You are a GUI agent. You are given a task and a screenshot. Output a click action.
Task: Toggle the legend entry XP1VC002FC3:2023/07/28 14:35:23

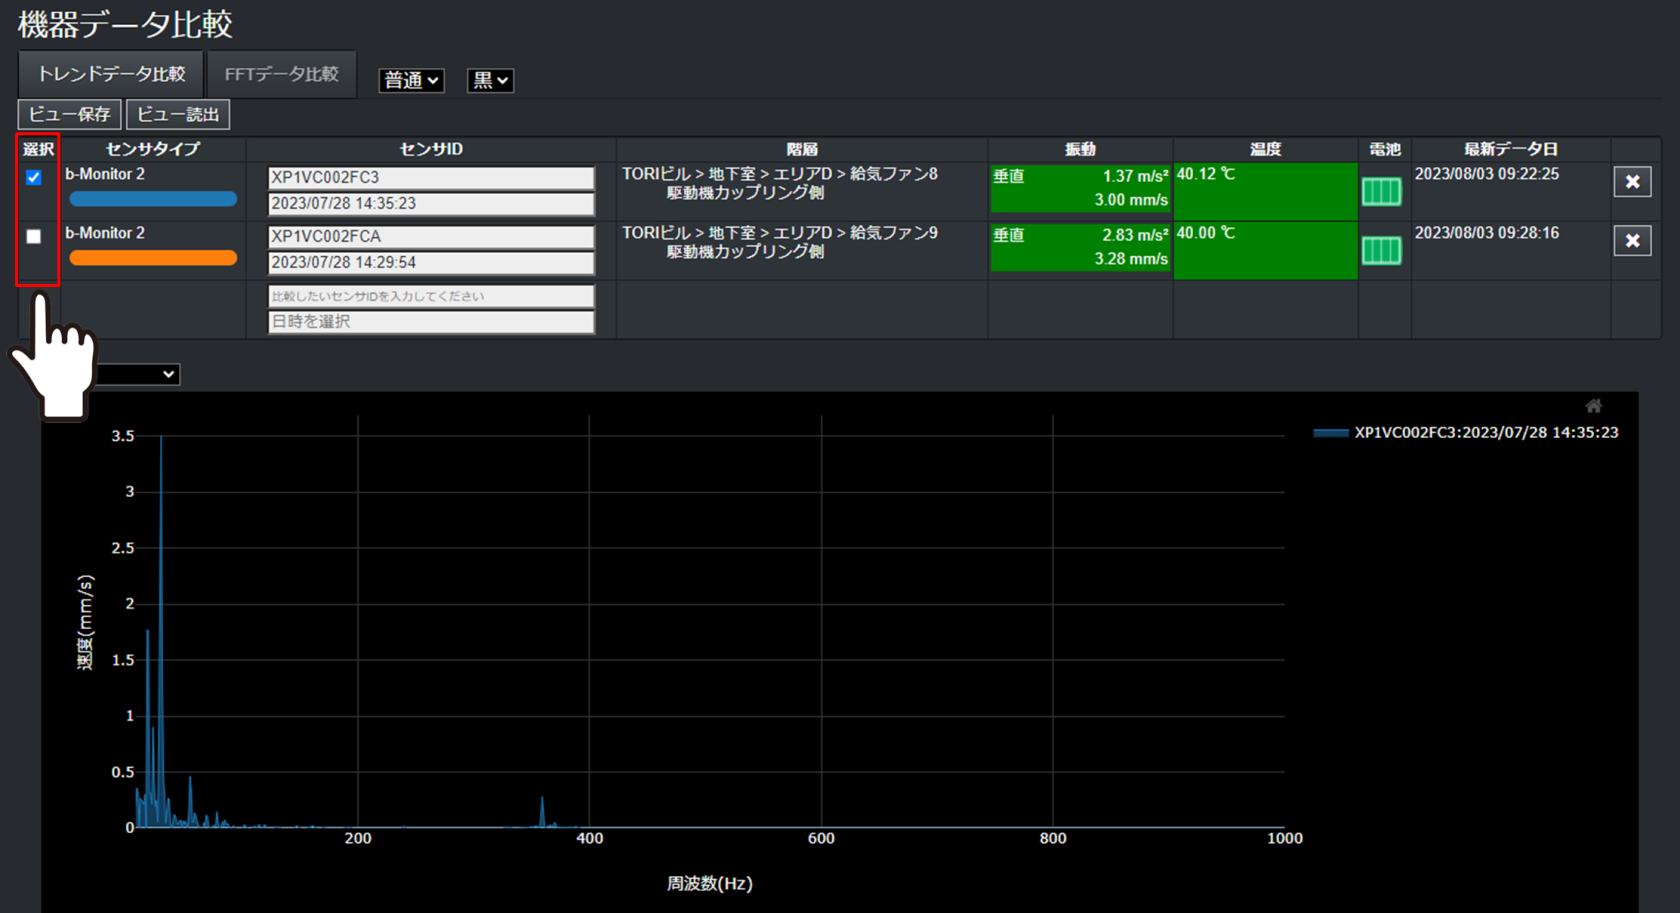click(1466, 433)
